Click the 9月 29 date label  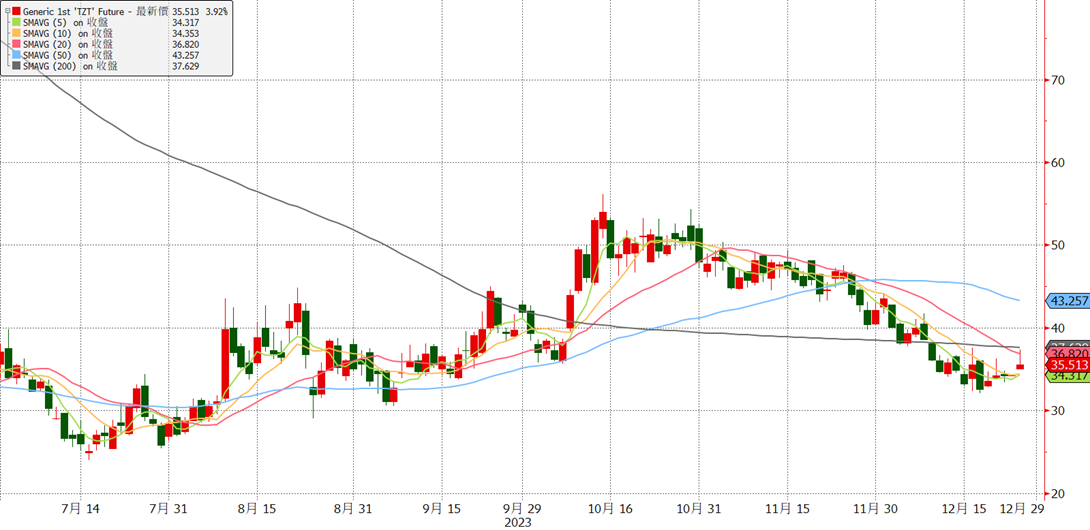tap(523, 510)
